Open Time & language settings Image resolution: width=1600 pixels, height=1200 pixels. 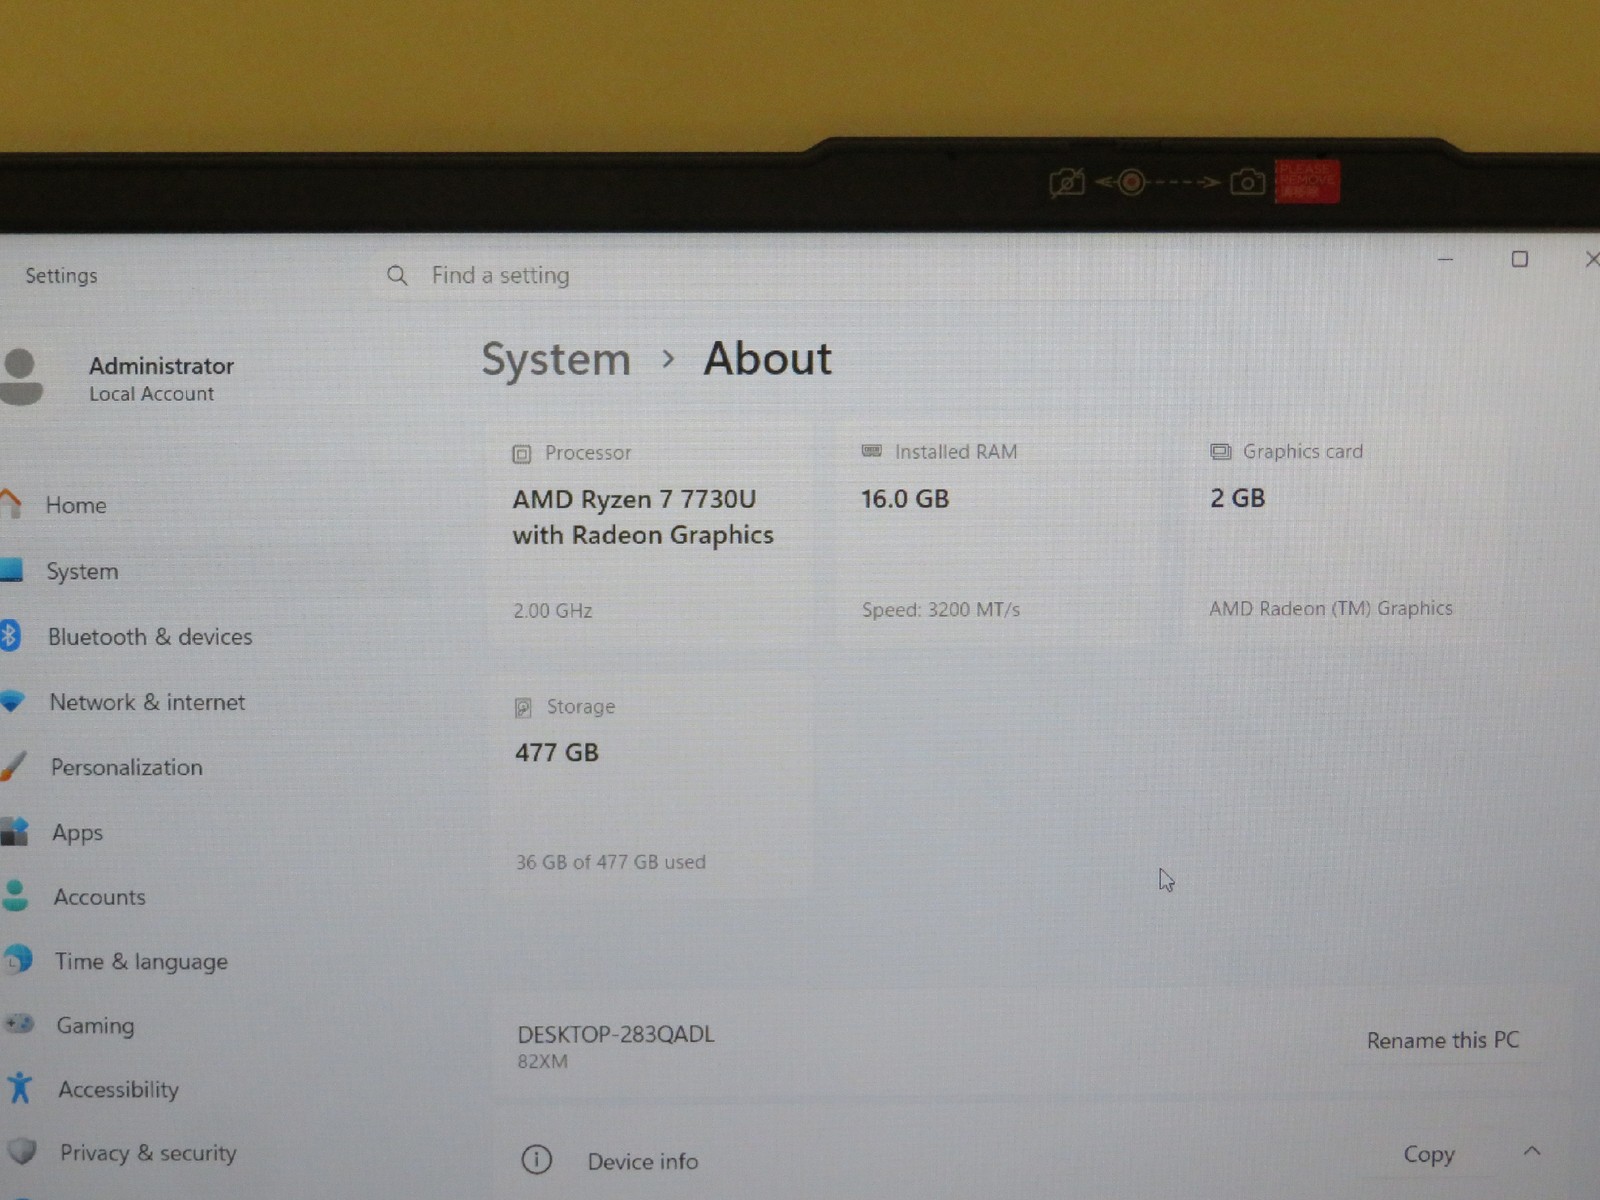141,961
